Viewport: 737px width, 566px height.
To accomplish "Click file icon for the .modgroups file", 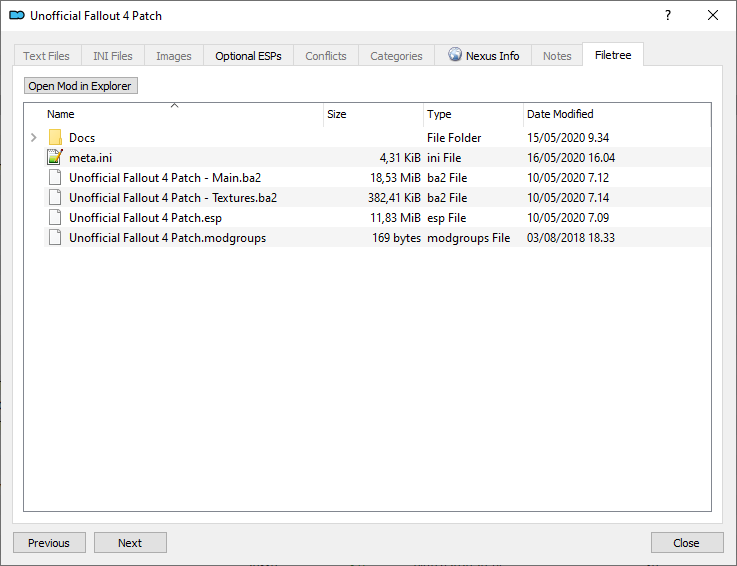I will [55, 238].
